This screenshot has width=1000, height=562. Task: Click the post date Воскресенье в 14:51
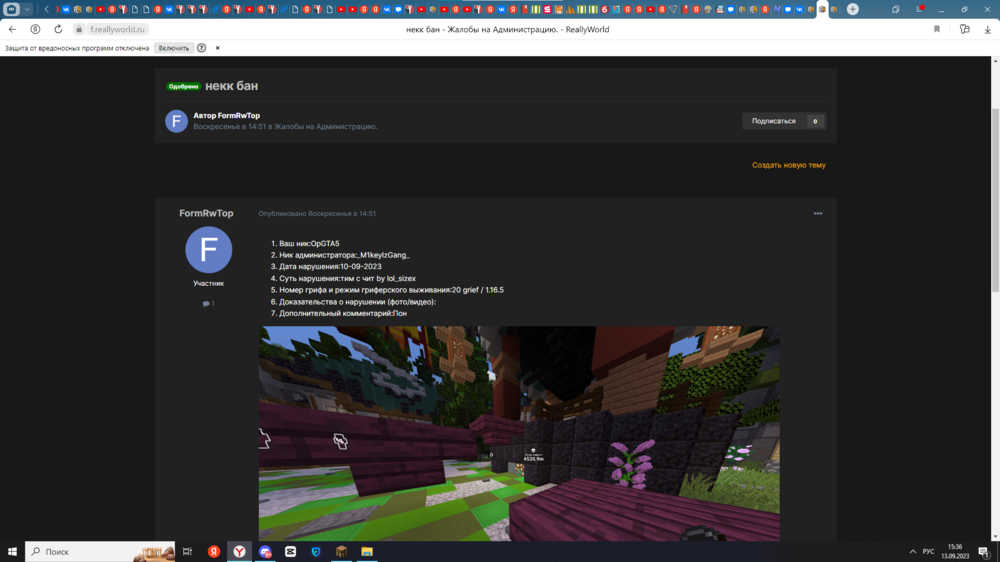click(342, 214)
